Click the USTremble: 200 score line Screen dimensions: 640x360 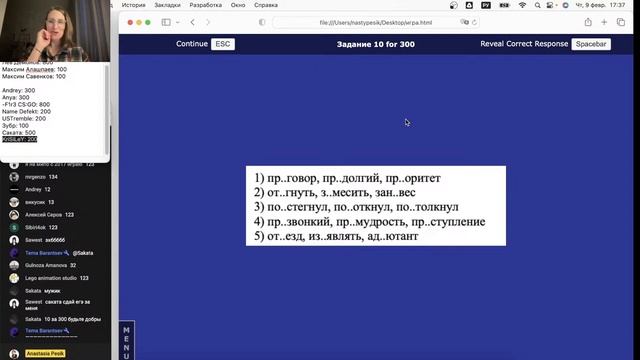(24, 118)
